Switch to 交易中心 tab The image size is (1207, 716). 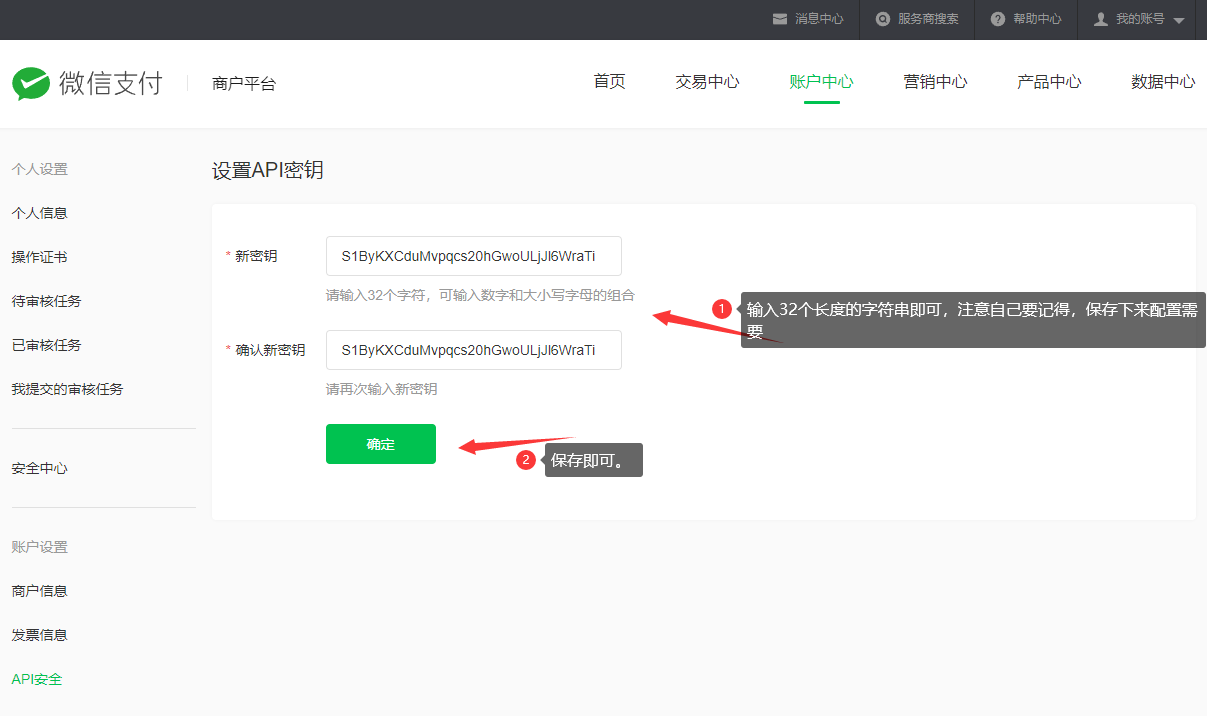(707, 82)
